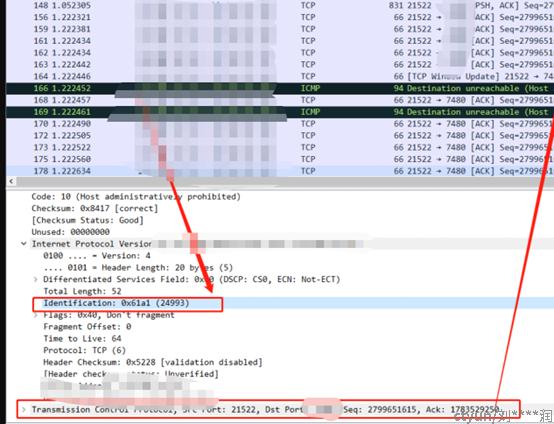The image size is (554, 424).
Task: Select ICMP packet number 169
Action: coord(280,112)
